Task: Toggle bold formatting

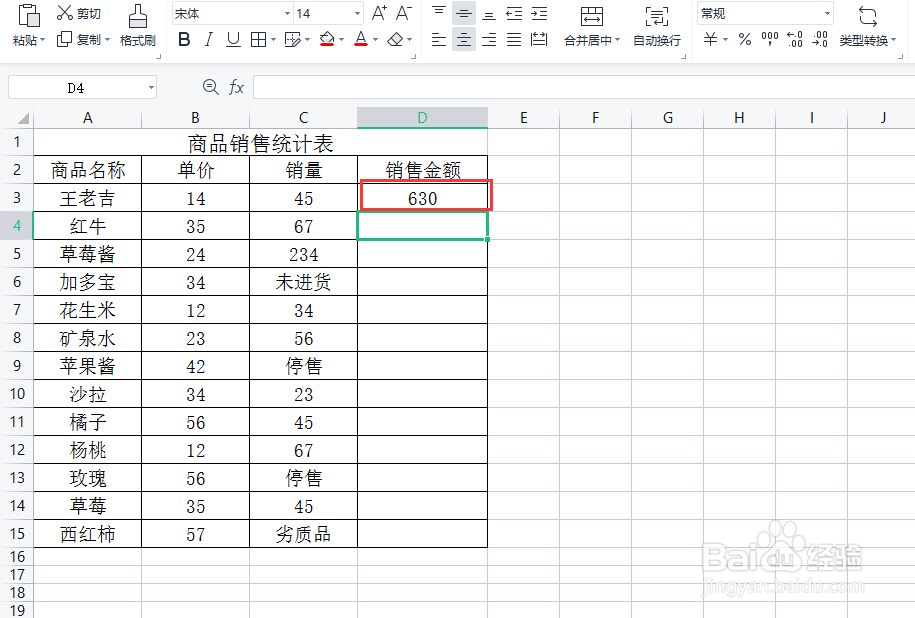Action: [x=183, y=38]
